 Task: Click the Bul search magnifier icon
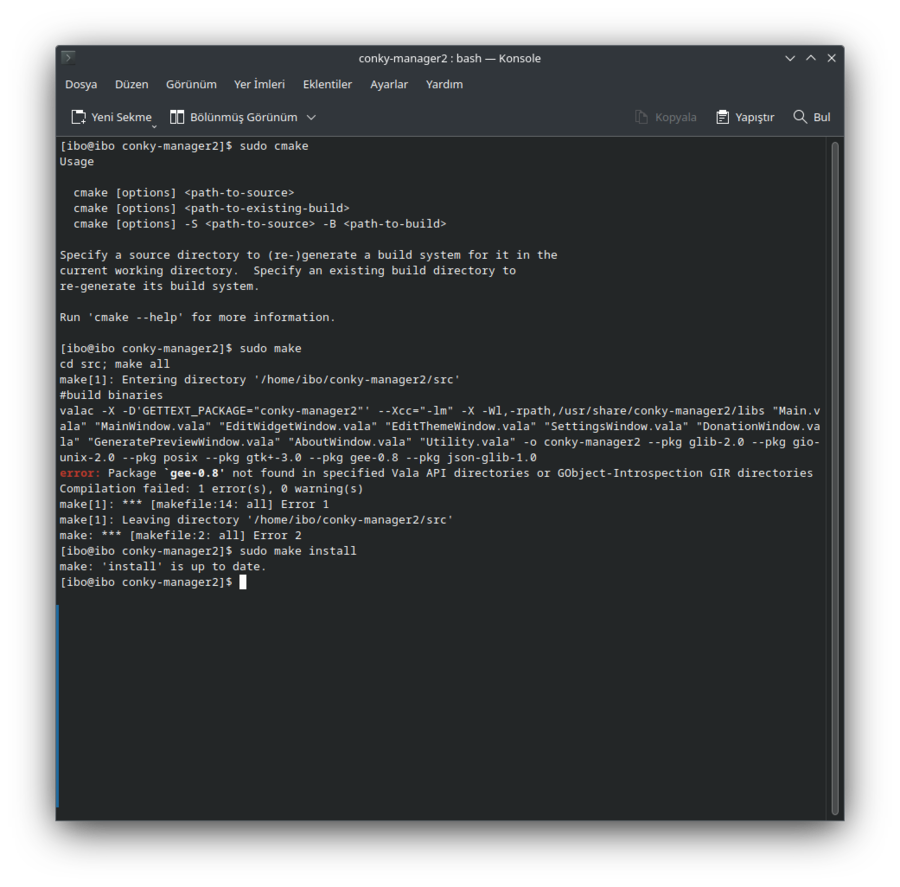click(800, 117)
